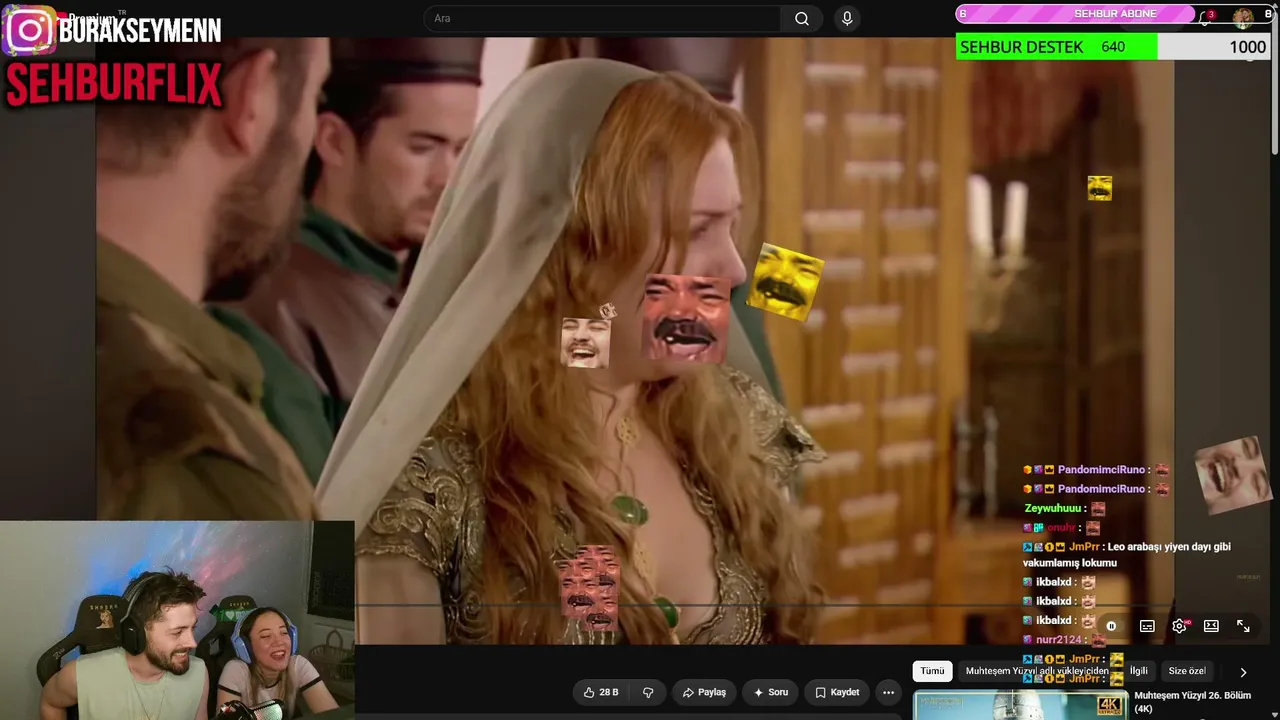Pause the video with the player button
The image size is (1280, 720).
(1111, 626)
